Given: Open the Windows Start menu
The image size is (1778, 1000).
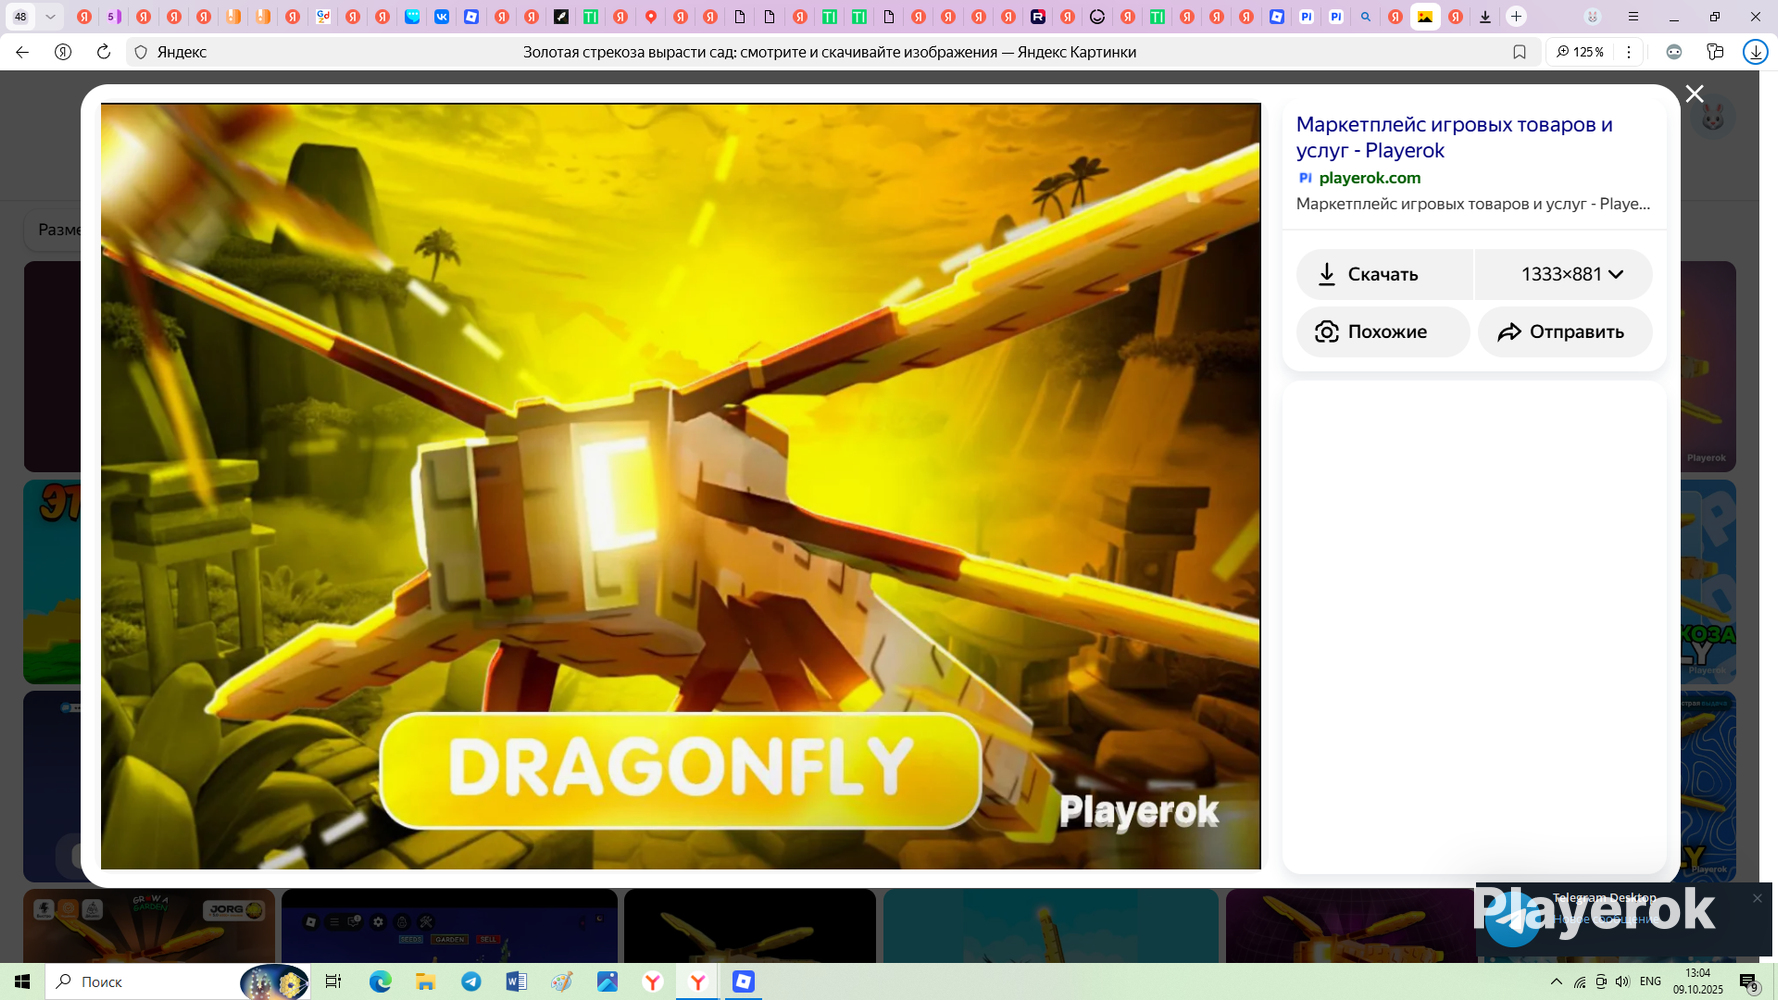Looking at the screenshot, I should click(22, 982).
